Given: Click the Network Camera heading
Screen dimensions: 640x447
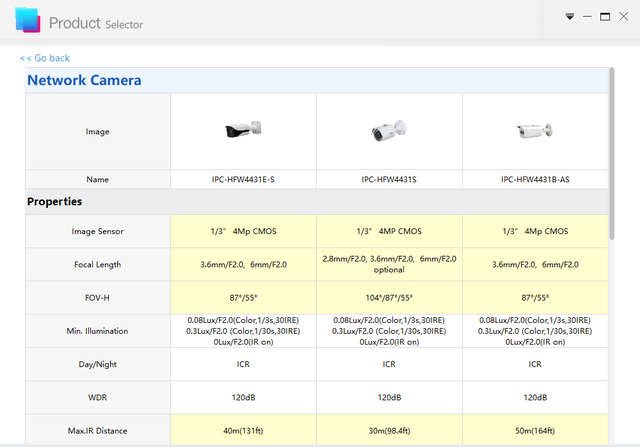Looking at the screenshot, I should pyautogui.click(x=84, y=80).
